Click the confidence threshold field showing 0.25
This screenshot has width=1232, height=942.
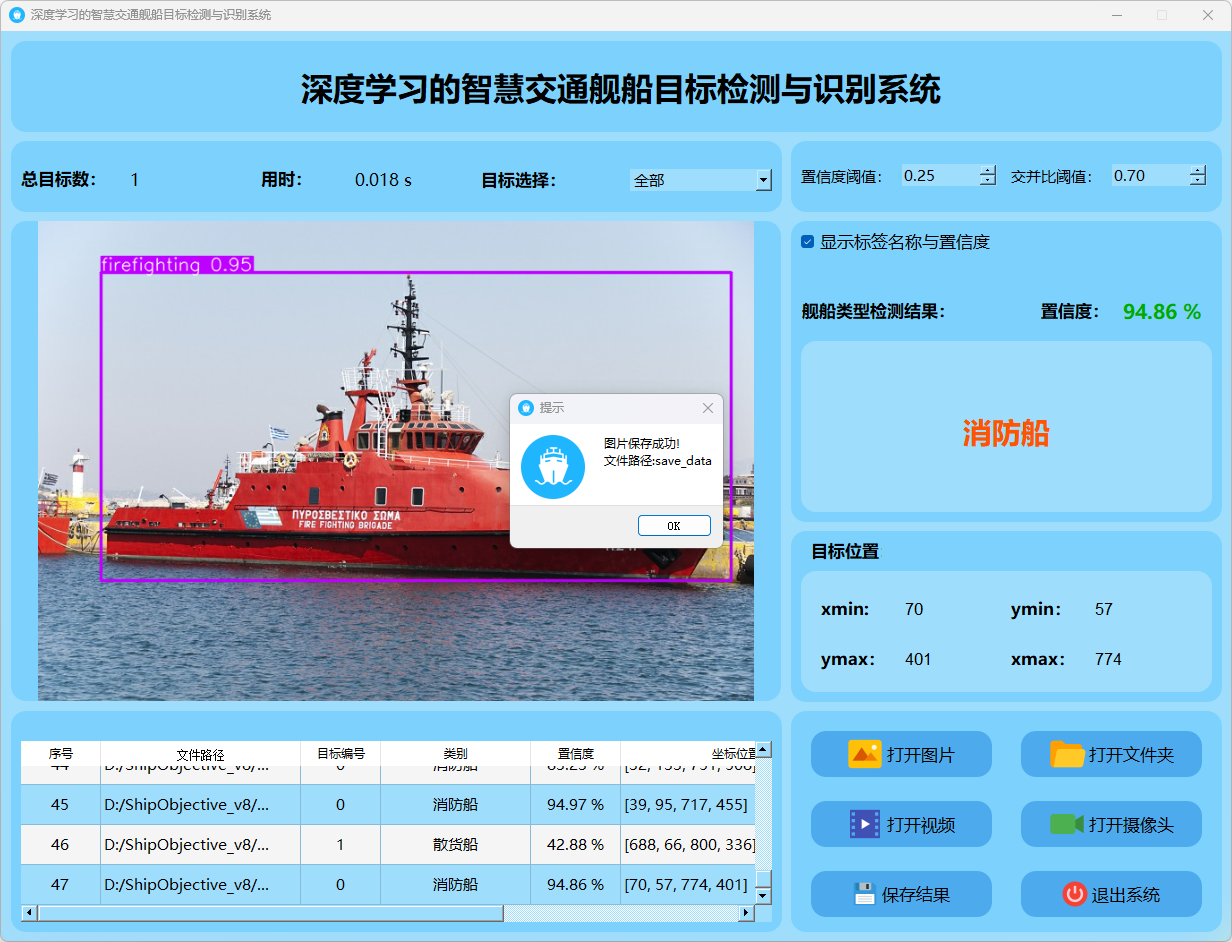[x=938, y=176]
